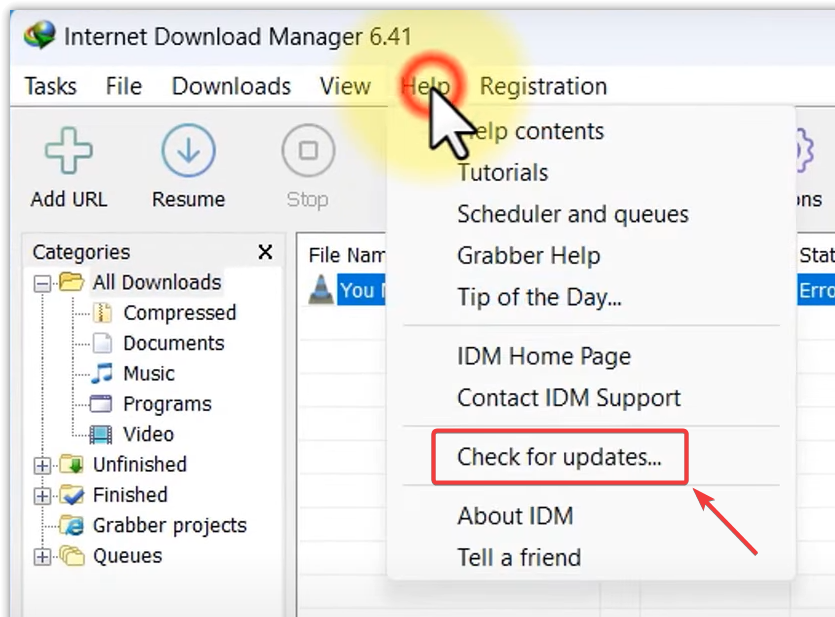Select the Documents category
The height and width of the screenshot is (617, 835).
[x=174, y=343]
